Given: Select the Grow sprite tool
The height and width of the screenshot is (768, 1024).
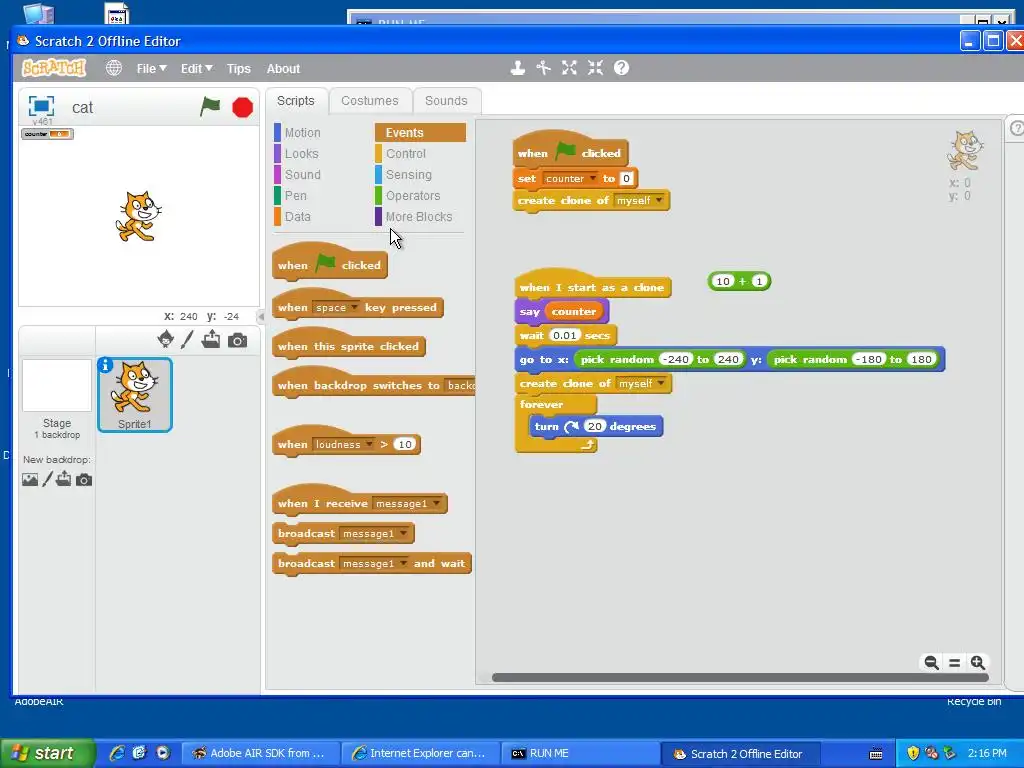Looking at the screenshot, I should 569,68.
